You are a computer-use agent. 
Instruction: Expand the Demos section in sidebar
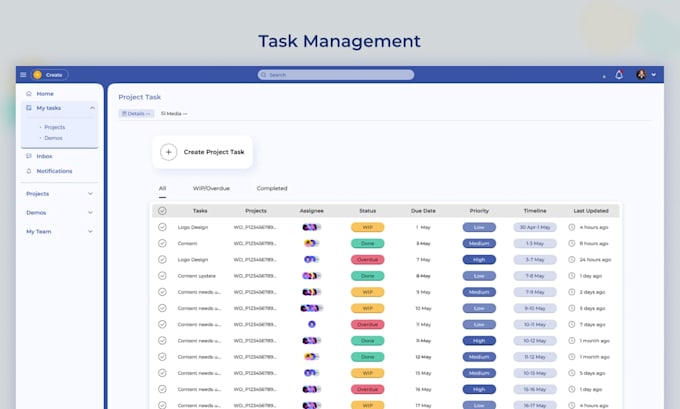(x=90, y=213)
